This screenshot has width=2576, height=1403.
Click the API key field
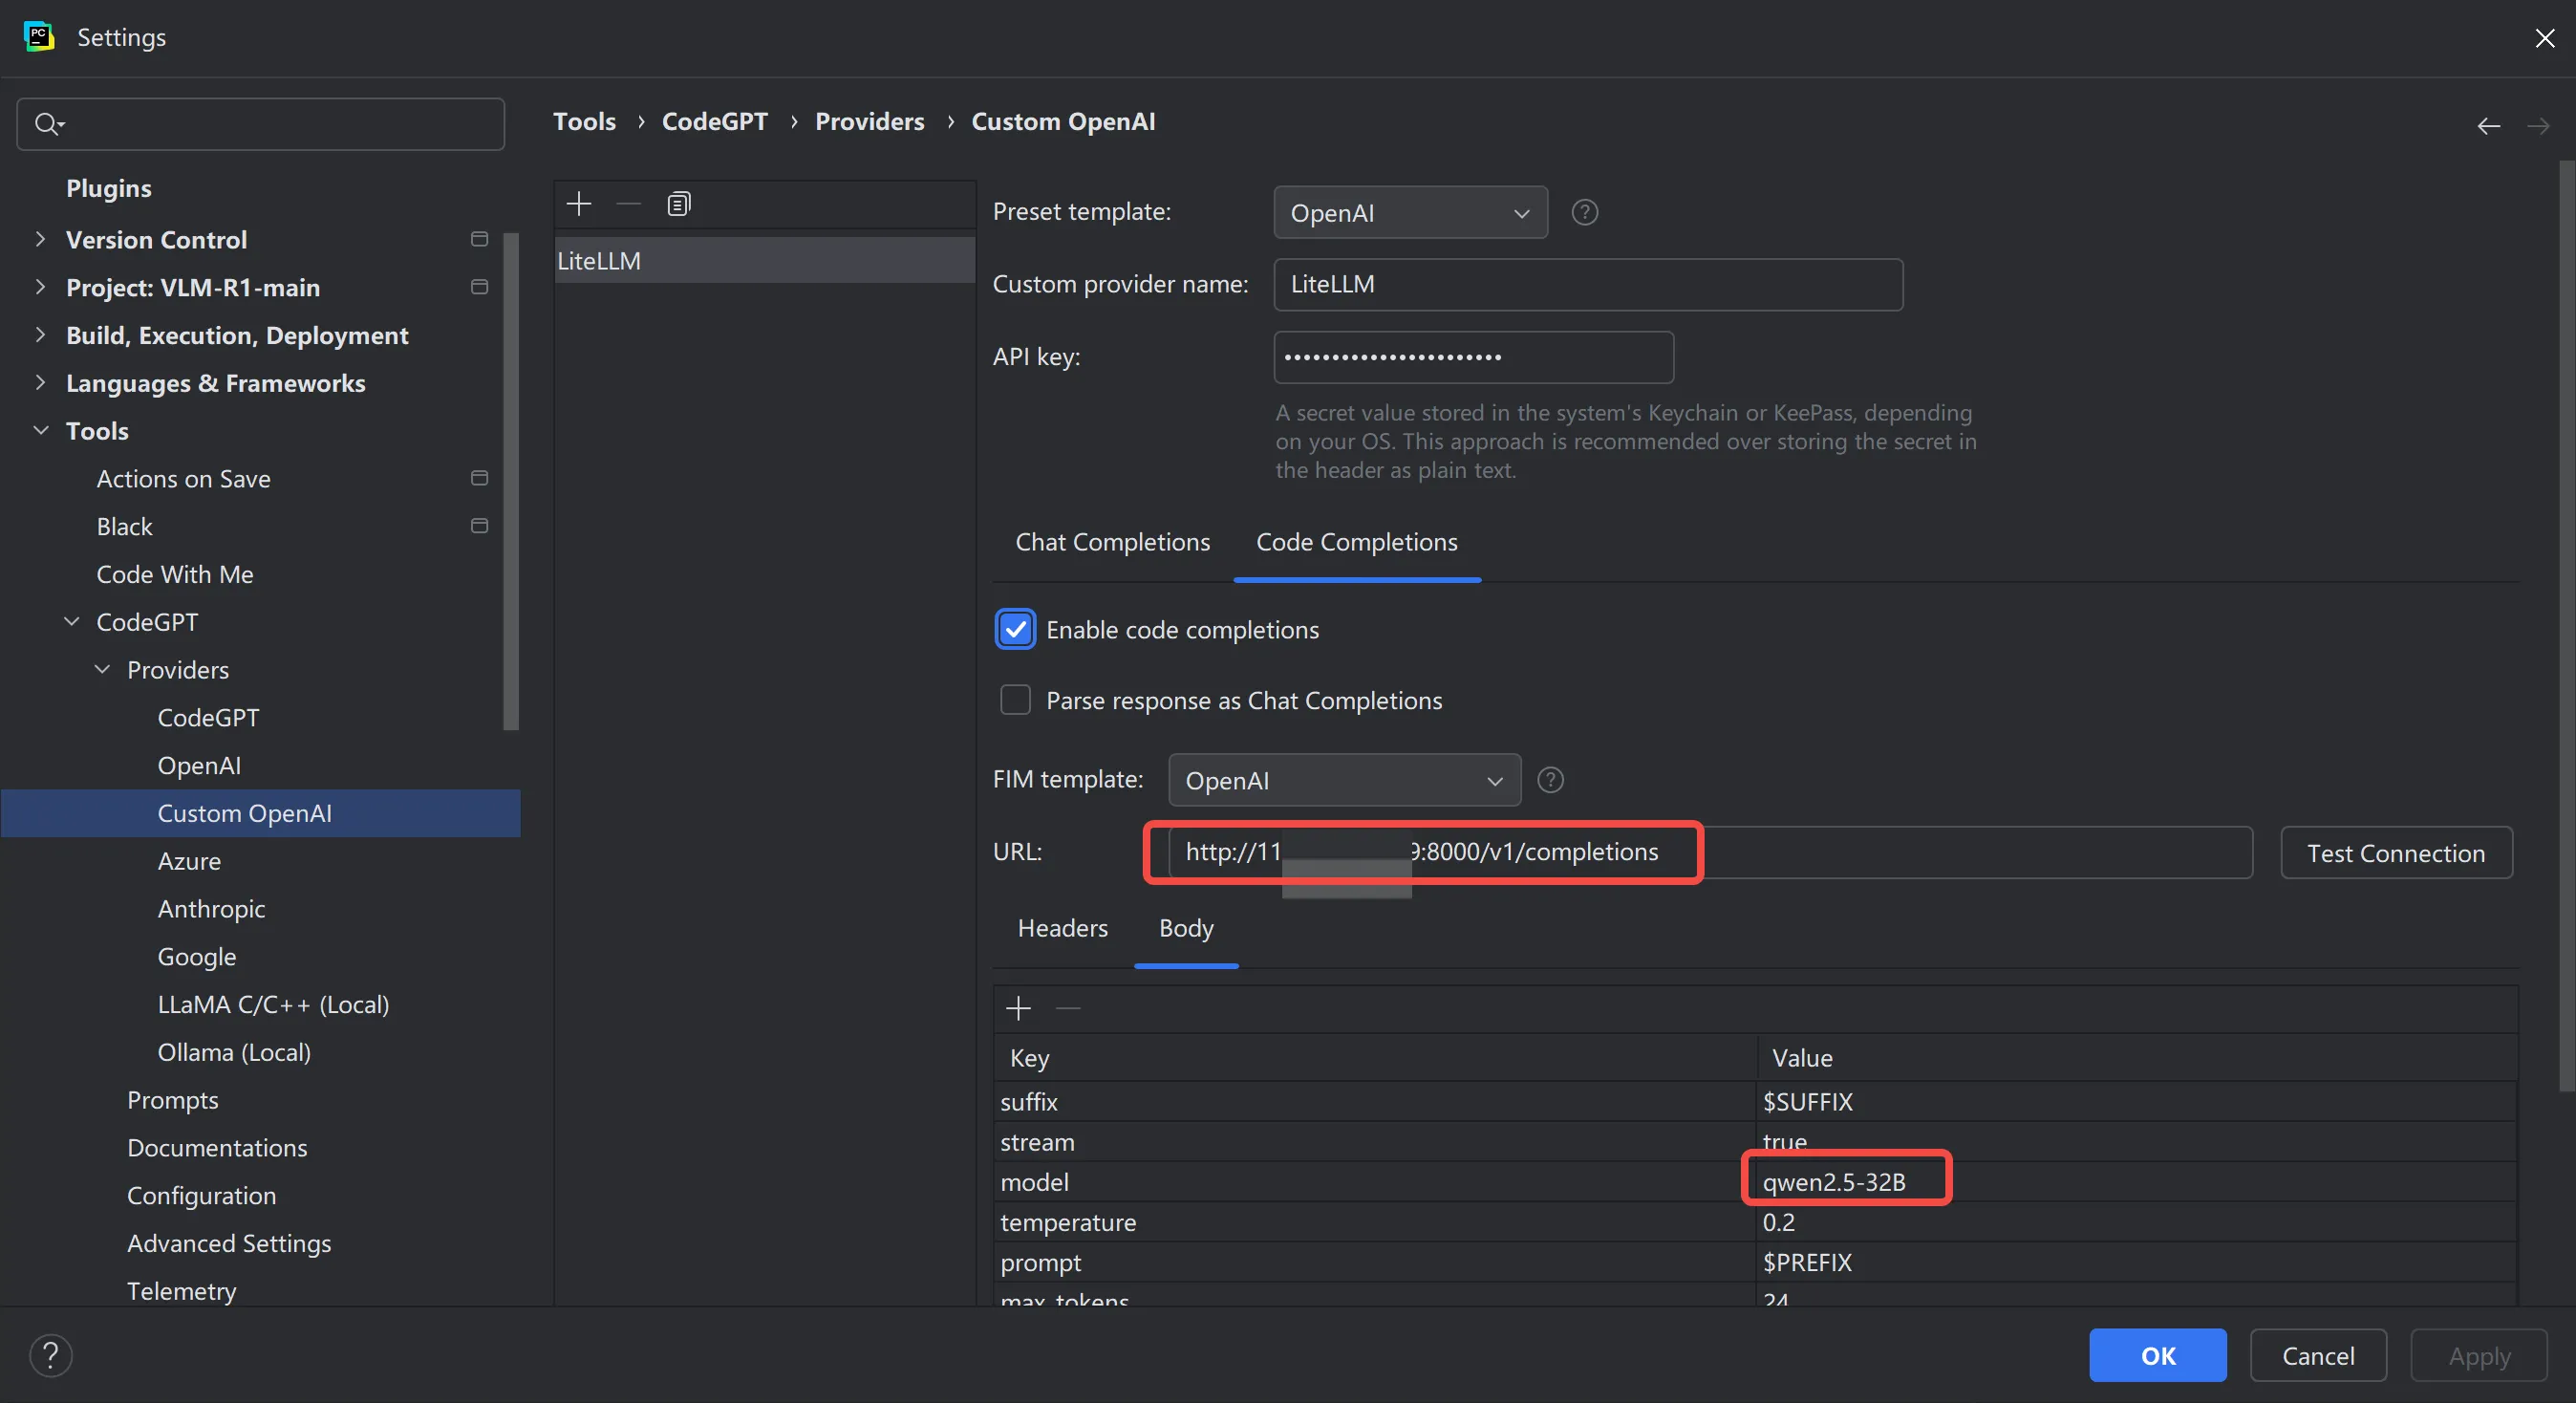click(1472, 357)
